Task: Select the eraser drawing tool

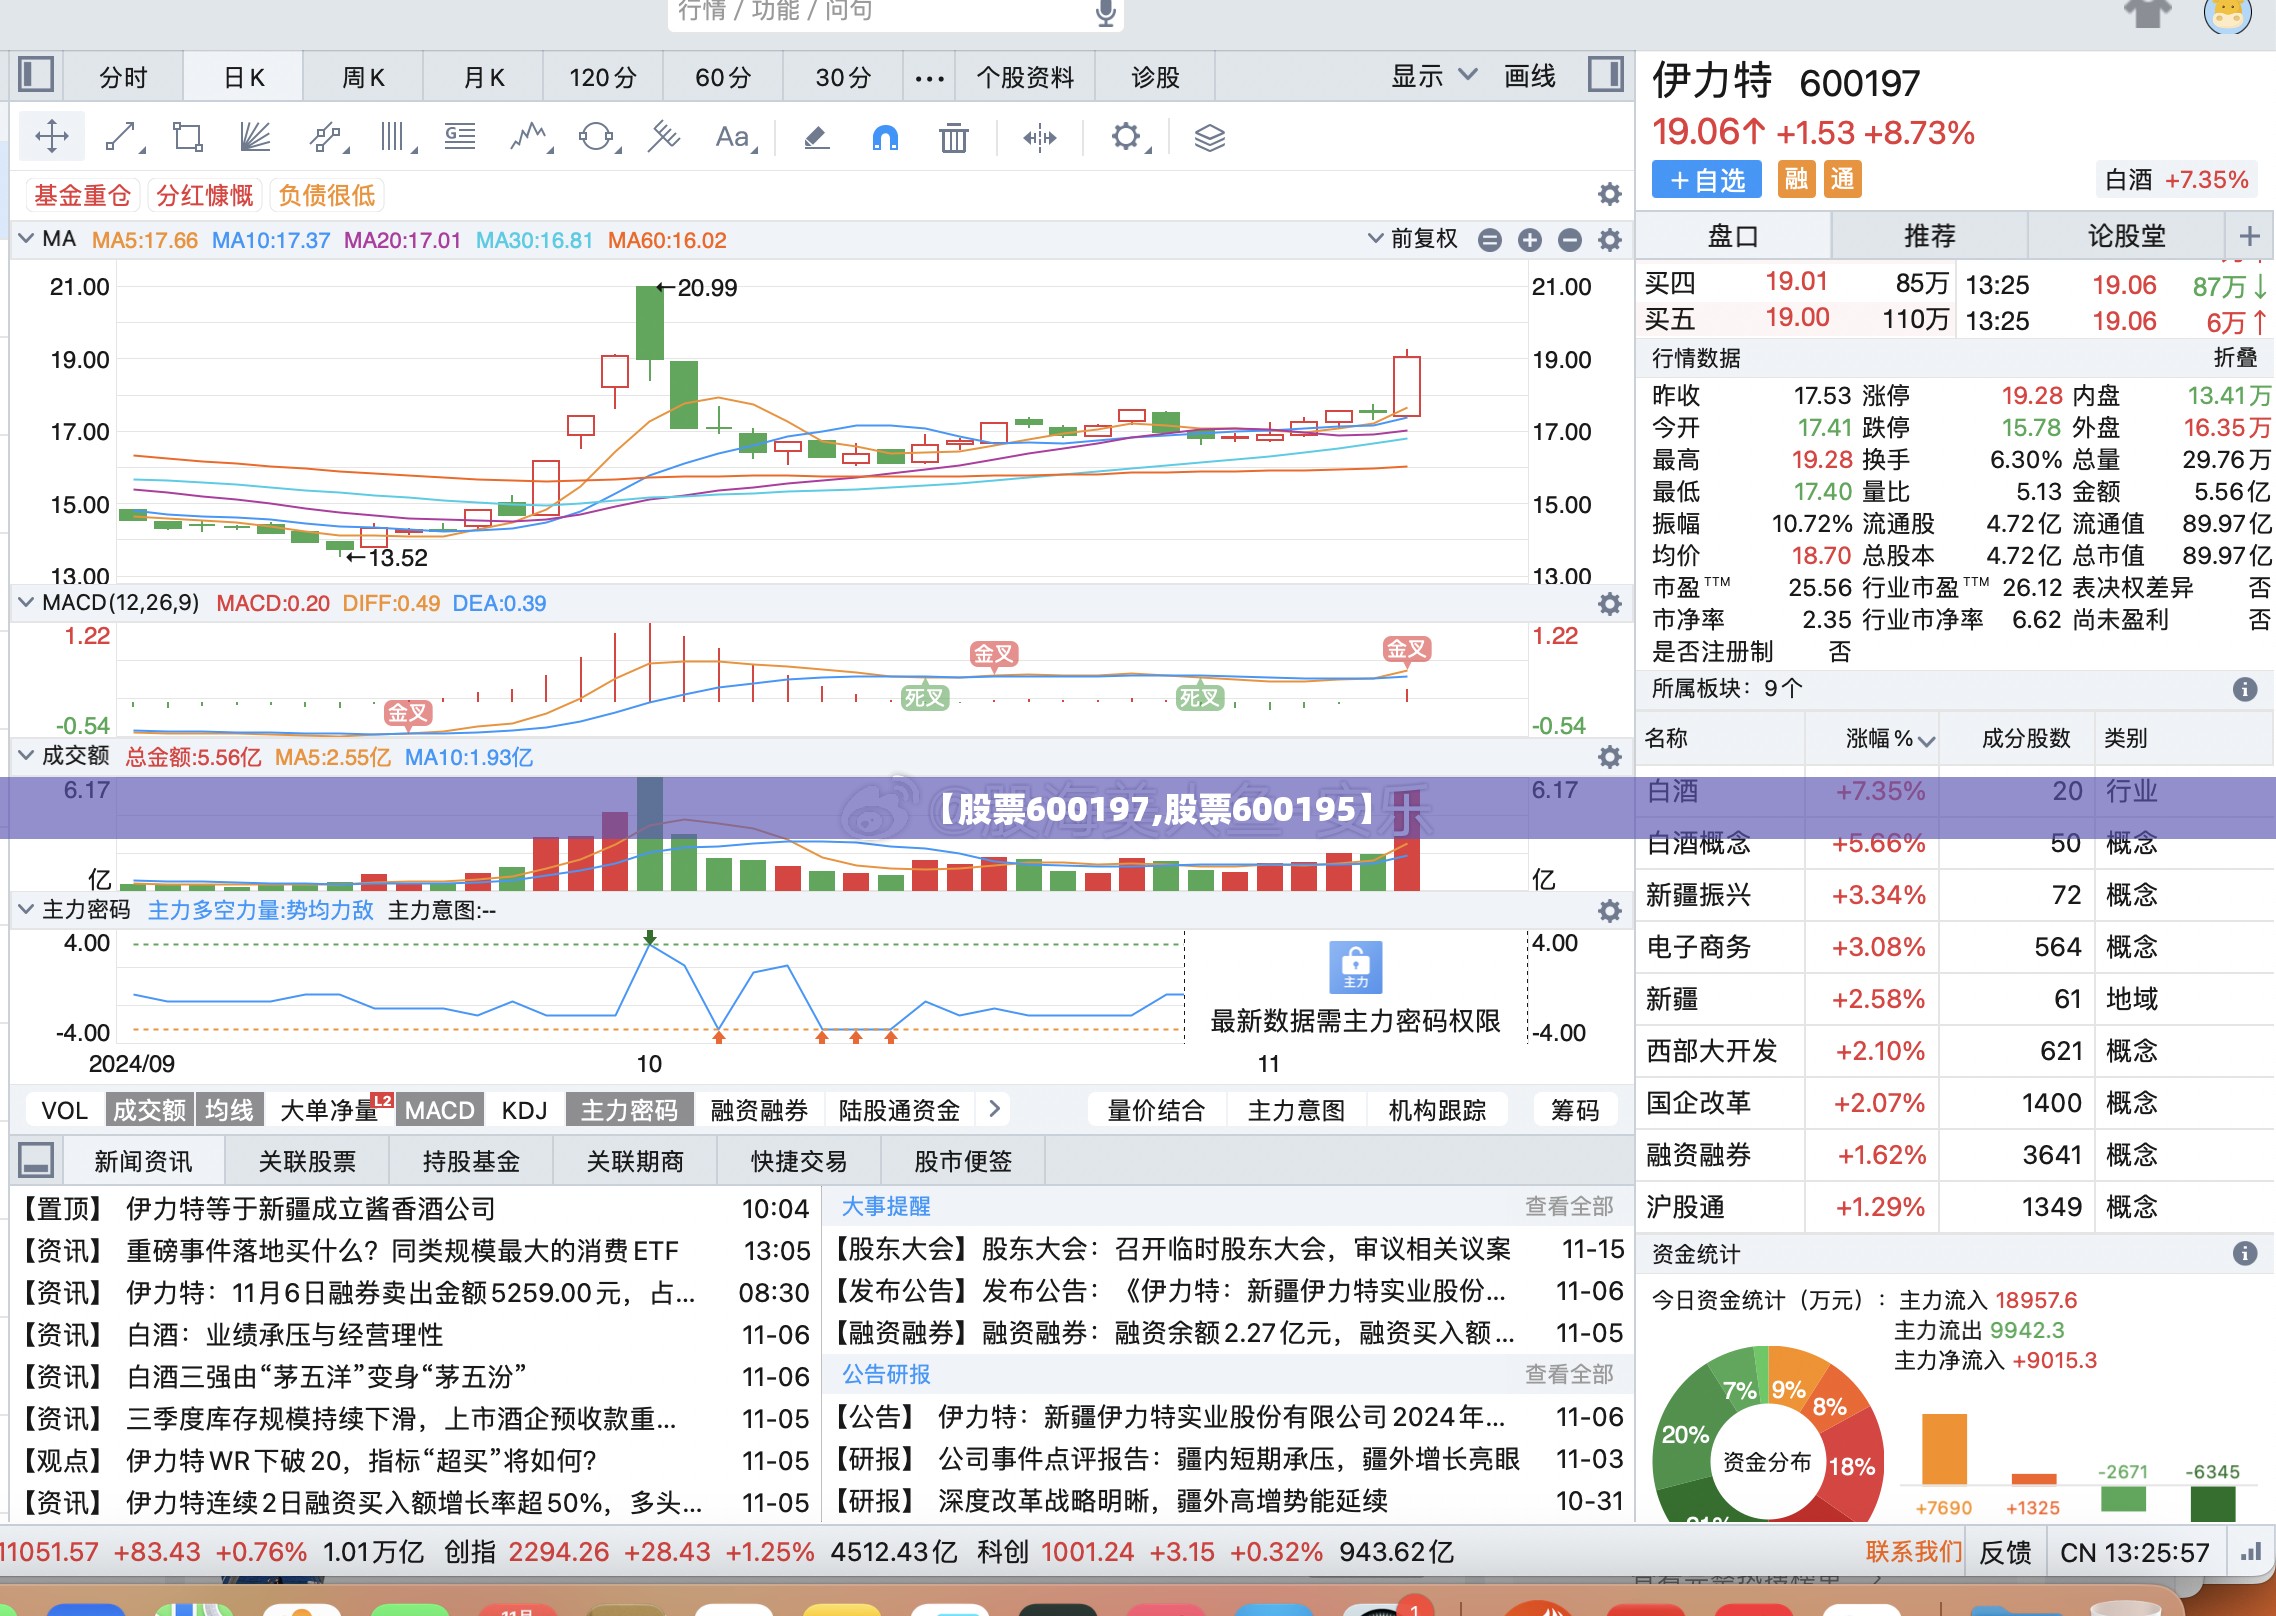Action: [x=817, y=137]
